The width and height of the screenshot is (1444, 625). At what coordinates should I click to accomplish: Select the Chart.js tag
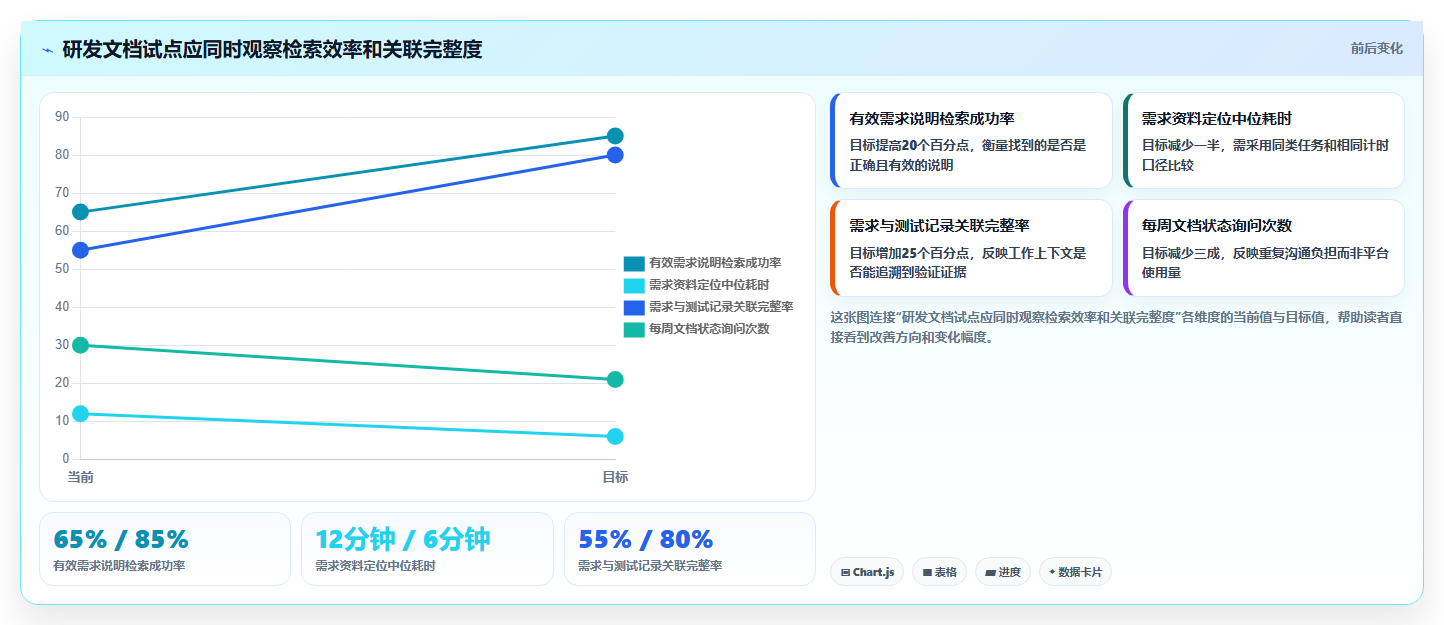click(867, 572)
